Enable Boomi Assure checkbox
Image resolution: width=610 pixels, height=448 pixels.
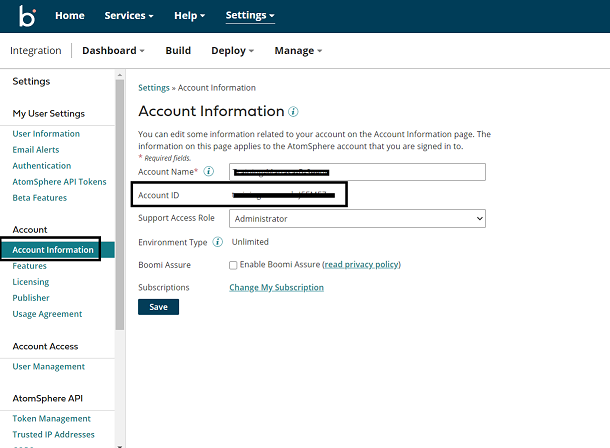pos(233,265)
